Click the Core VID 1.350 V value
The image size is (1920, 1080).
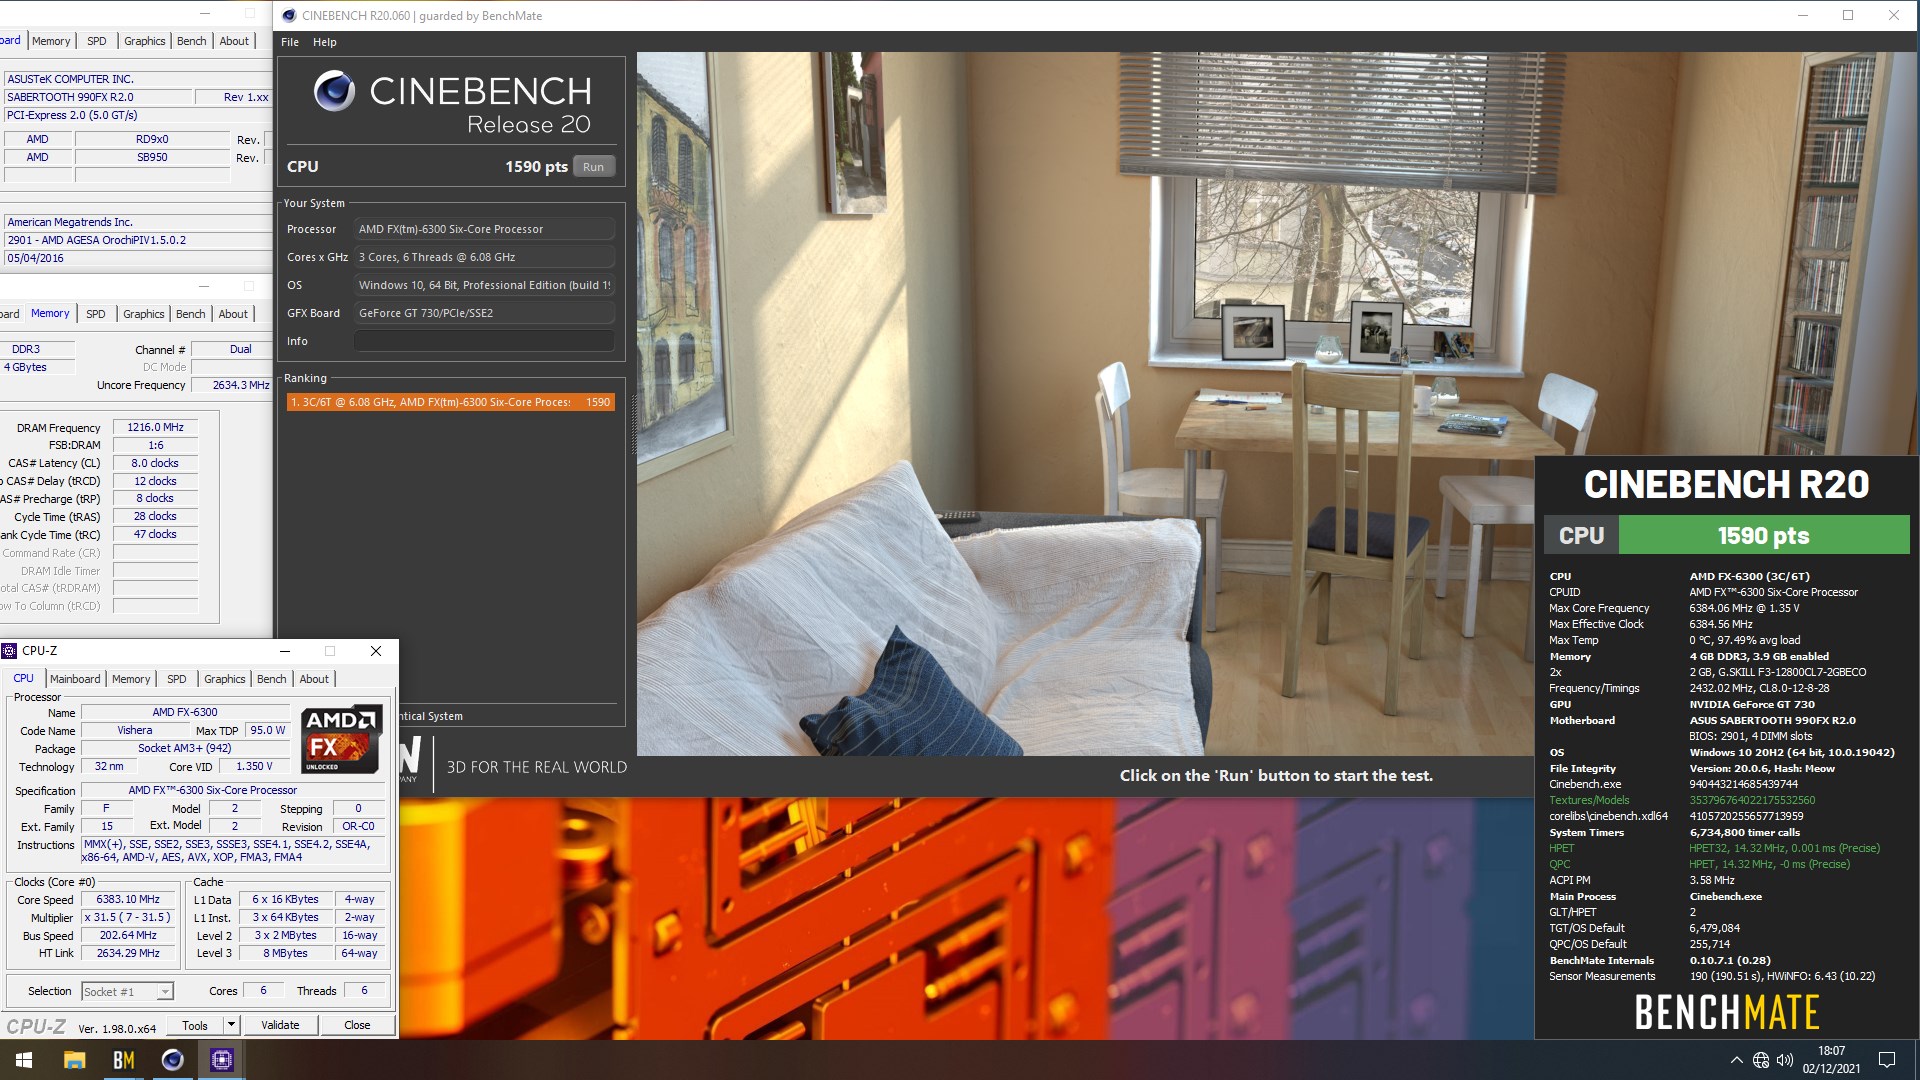coord(255,767)
